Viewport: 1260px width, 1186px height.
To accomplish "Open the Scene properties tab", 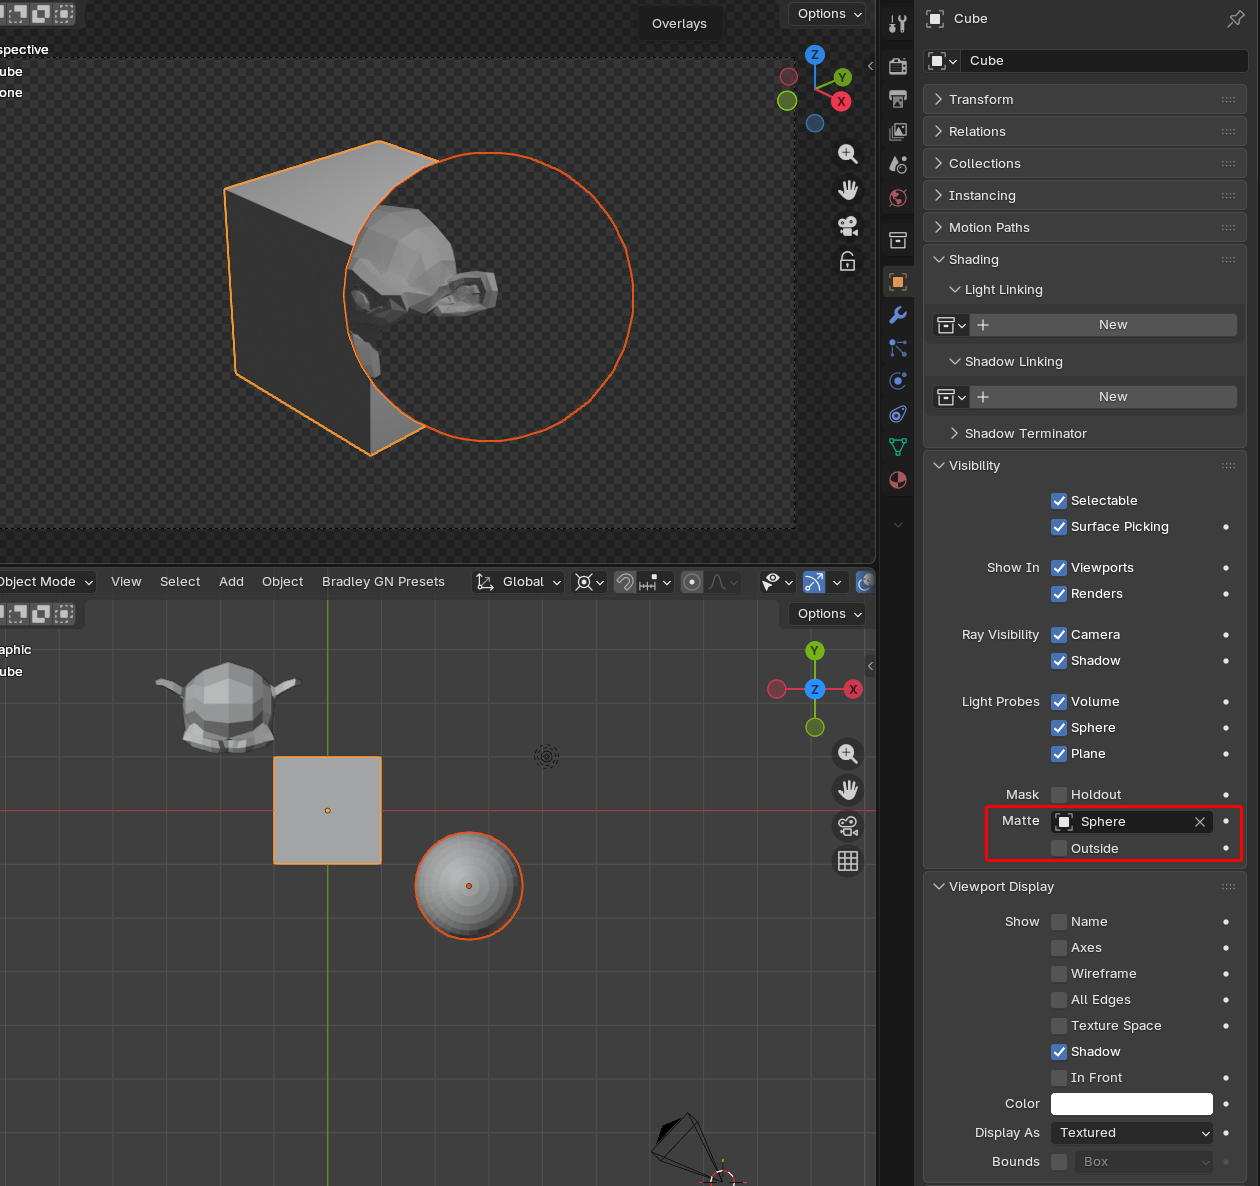I will [x=898, y=164].
